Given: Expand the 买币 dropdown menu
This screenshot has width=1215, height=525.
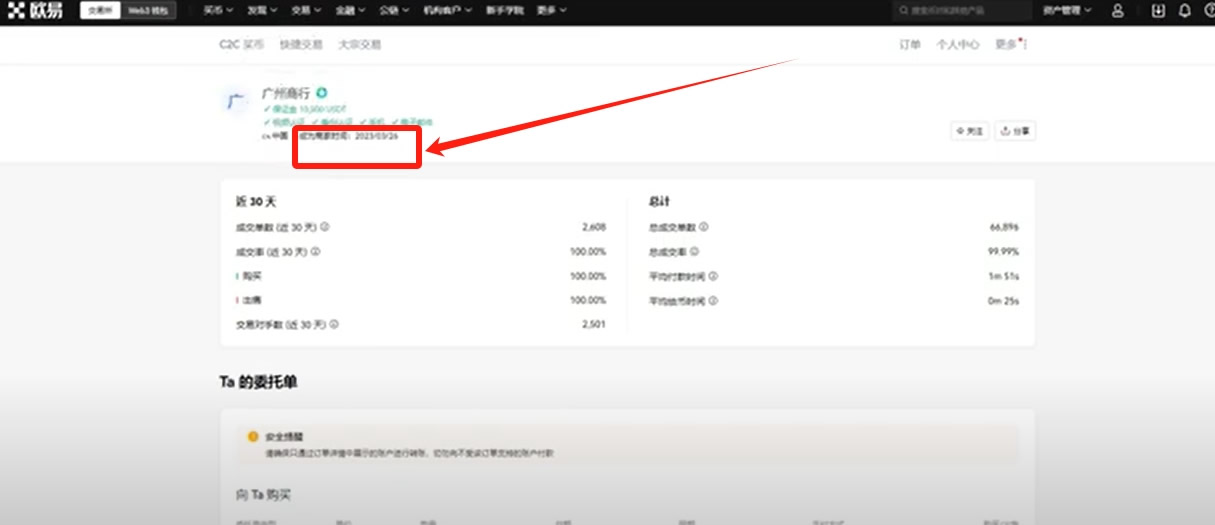Looking at the screenshot, I should [x=217, y=11].
